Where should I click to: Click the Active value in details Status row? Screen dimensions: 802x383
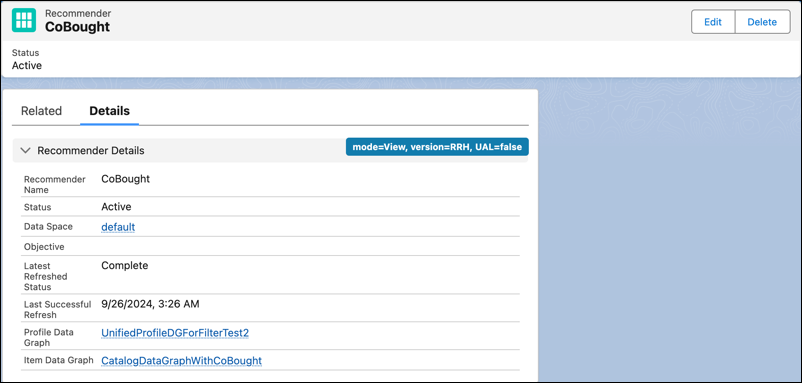point(116,207)
